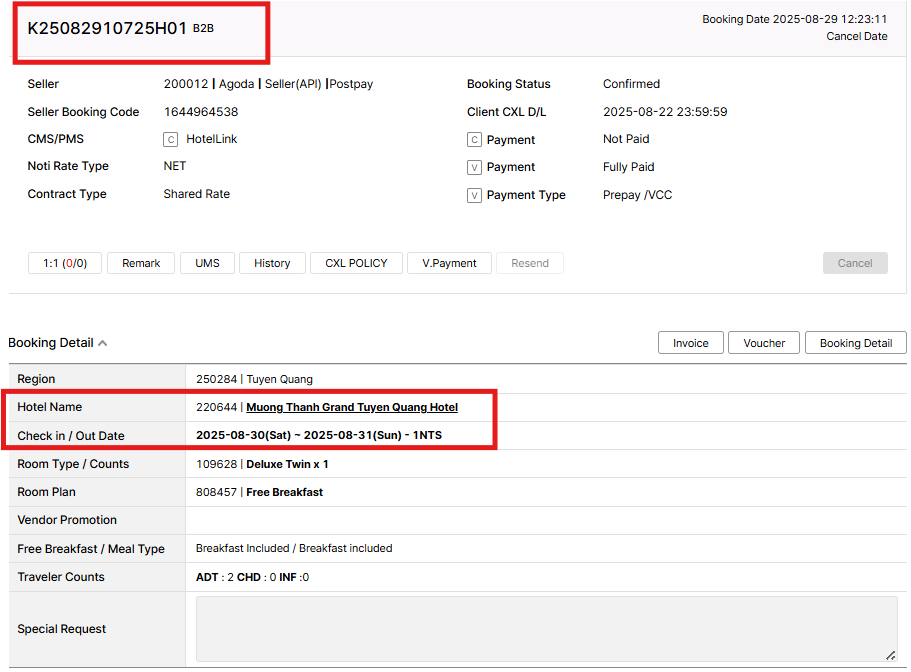Show the CXL POLICY details
Screen dimensions: 911x672
tap(356, 263)
